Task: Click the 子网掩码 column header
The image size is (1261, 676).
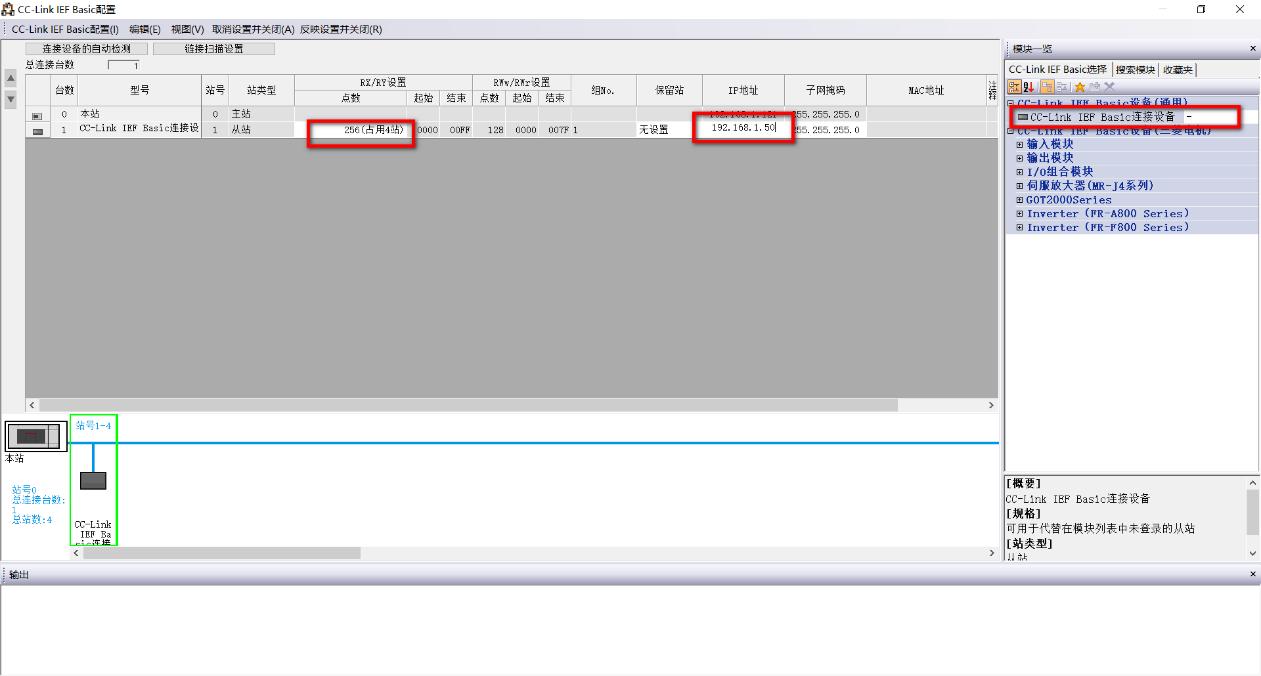Action: tap(825, 90)
